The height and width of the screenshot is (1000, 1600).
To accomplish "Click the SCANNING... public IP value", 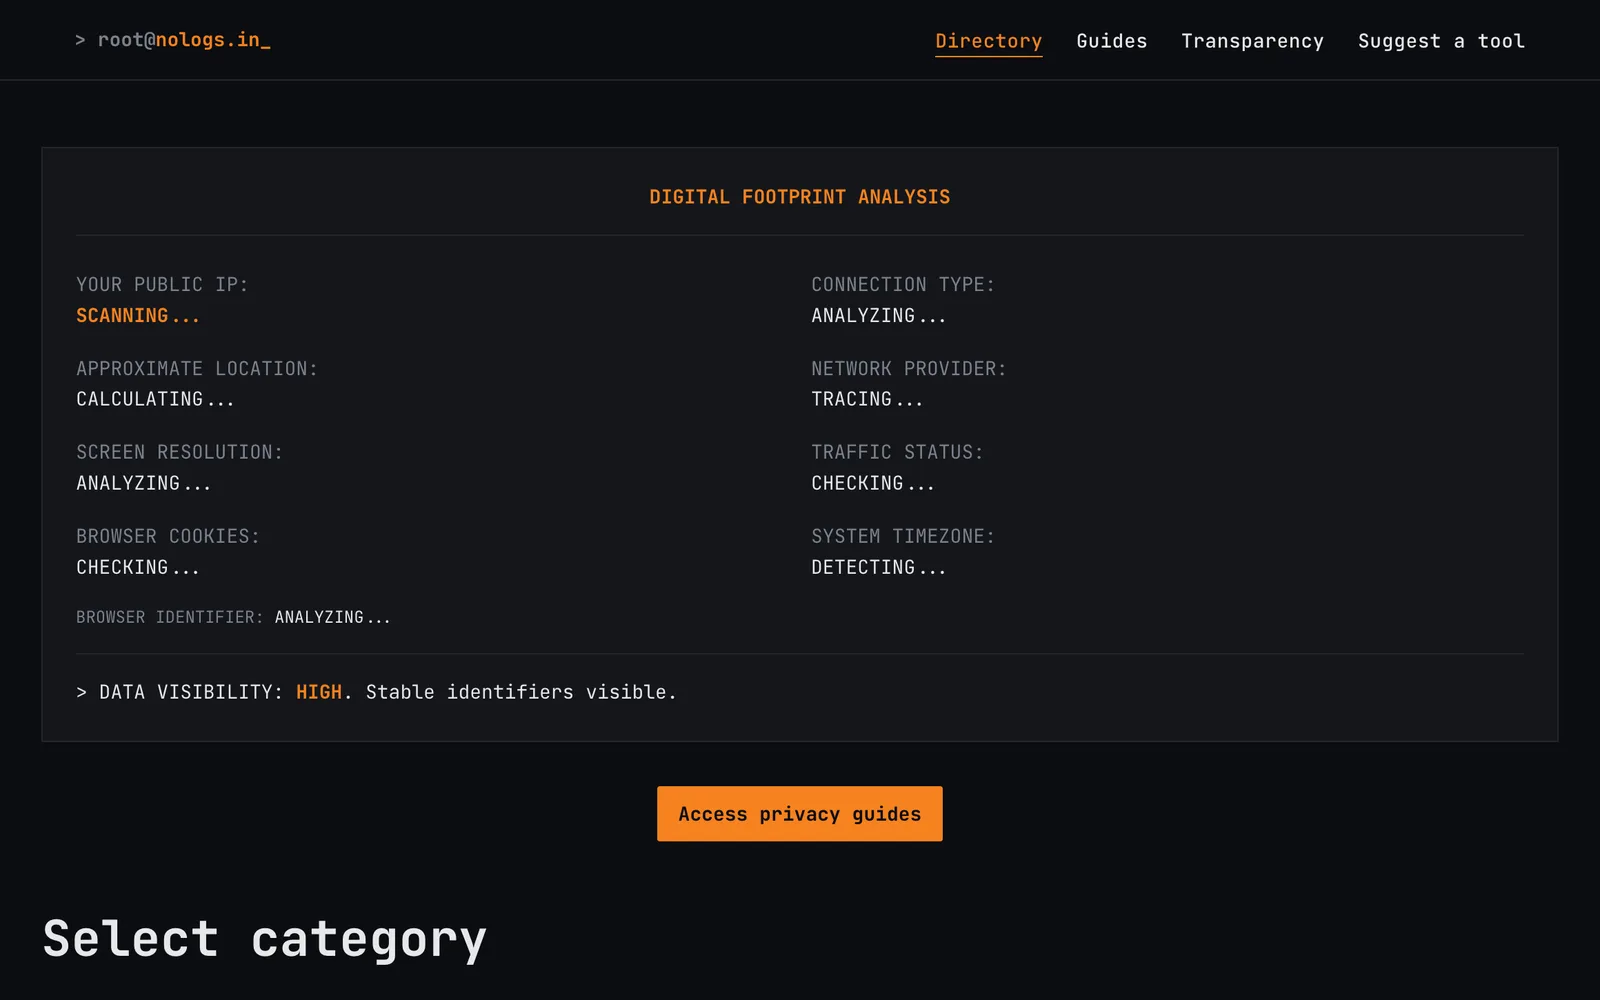I will pos(138,315).
